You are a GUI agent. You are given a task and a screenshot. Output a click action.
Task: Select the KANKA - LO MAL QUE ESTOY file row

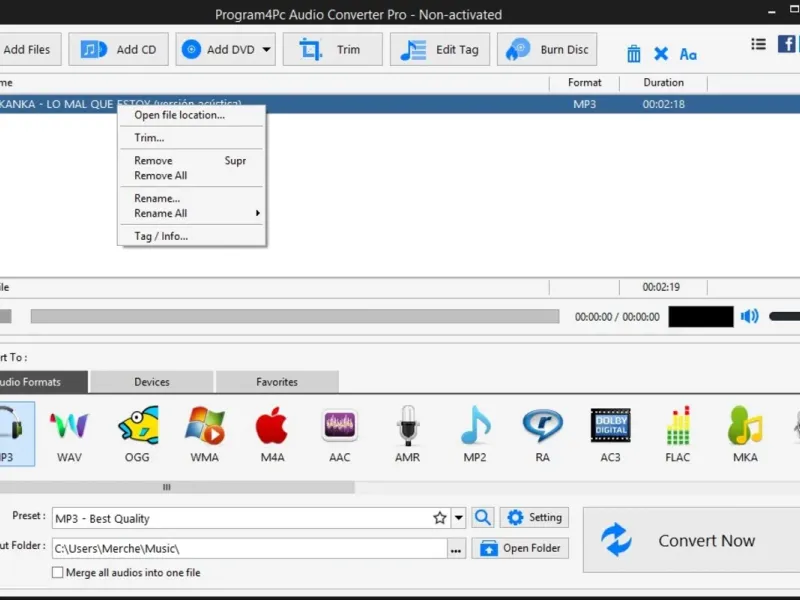(x=400, y=104)
